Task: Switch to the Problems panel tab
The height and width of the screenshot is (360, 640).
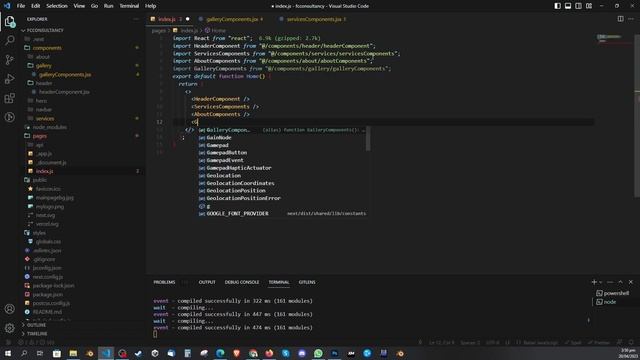Action: point(164,282)
